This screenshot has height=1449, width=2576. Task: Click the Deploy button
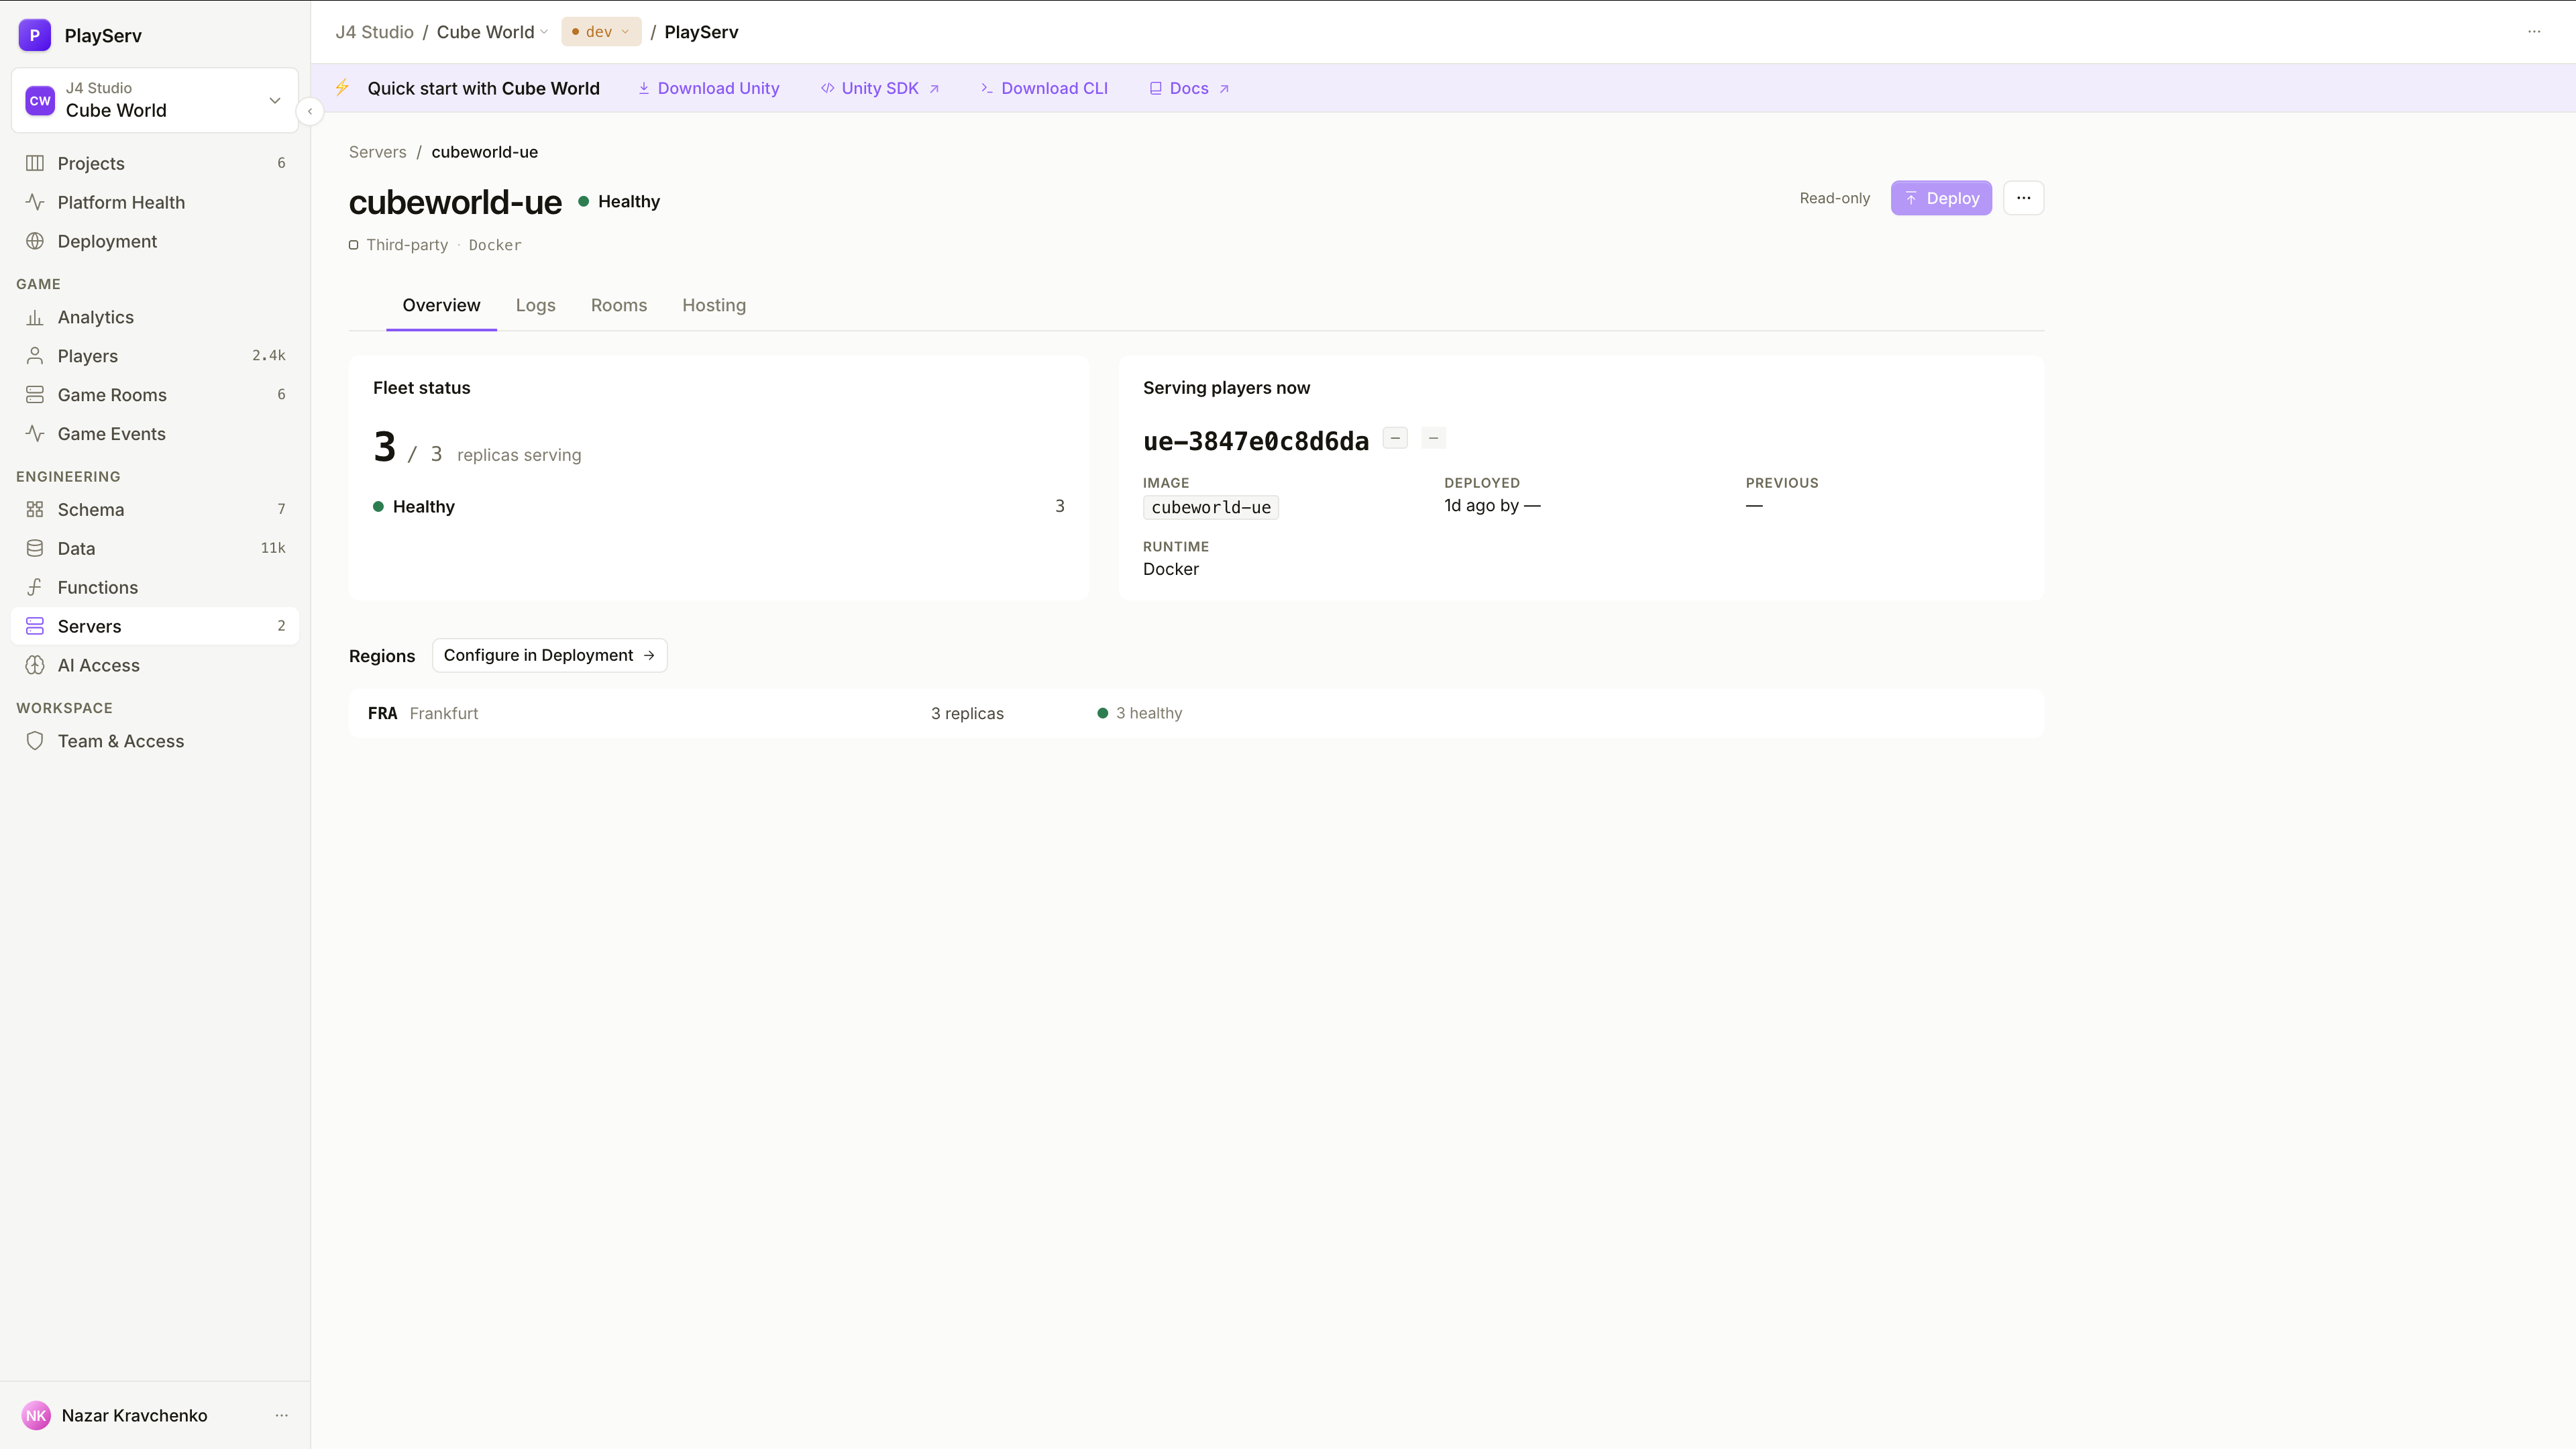tap(1941, 198)
